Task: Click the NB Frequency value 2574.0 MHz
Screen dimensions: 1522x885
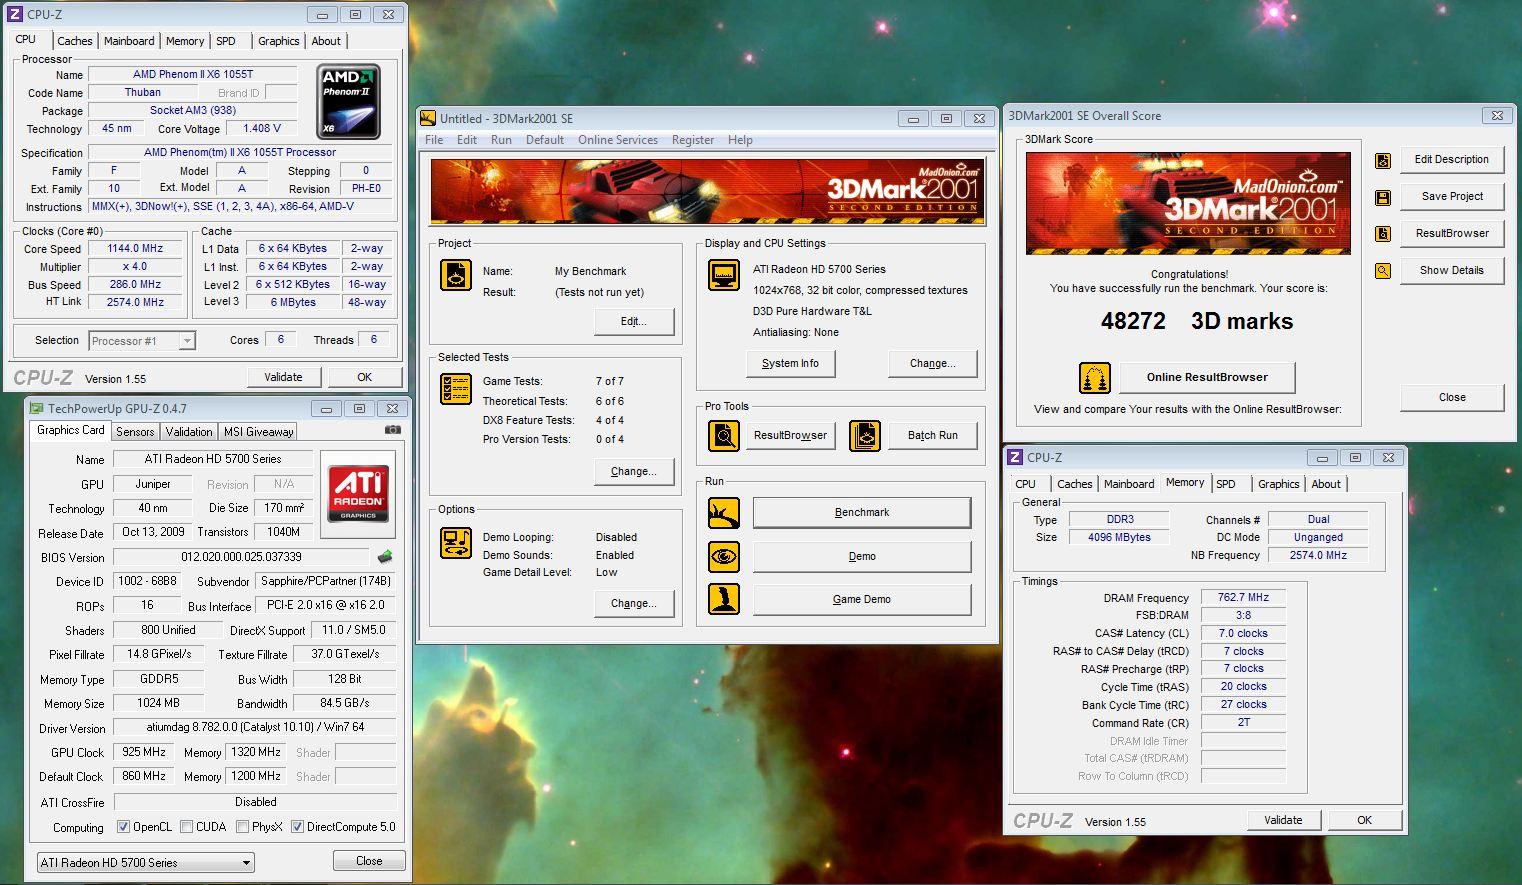Action: coord(1318,556)
